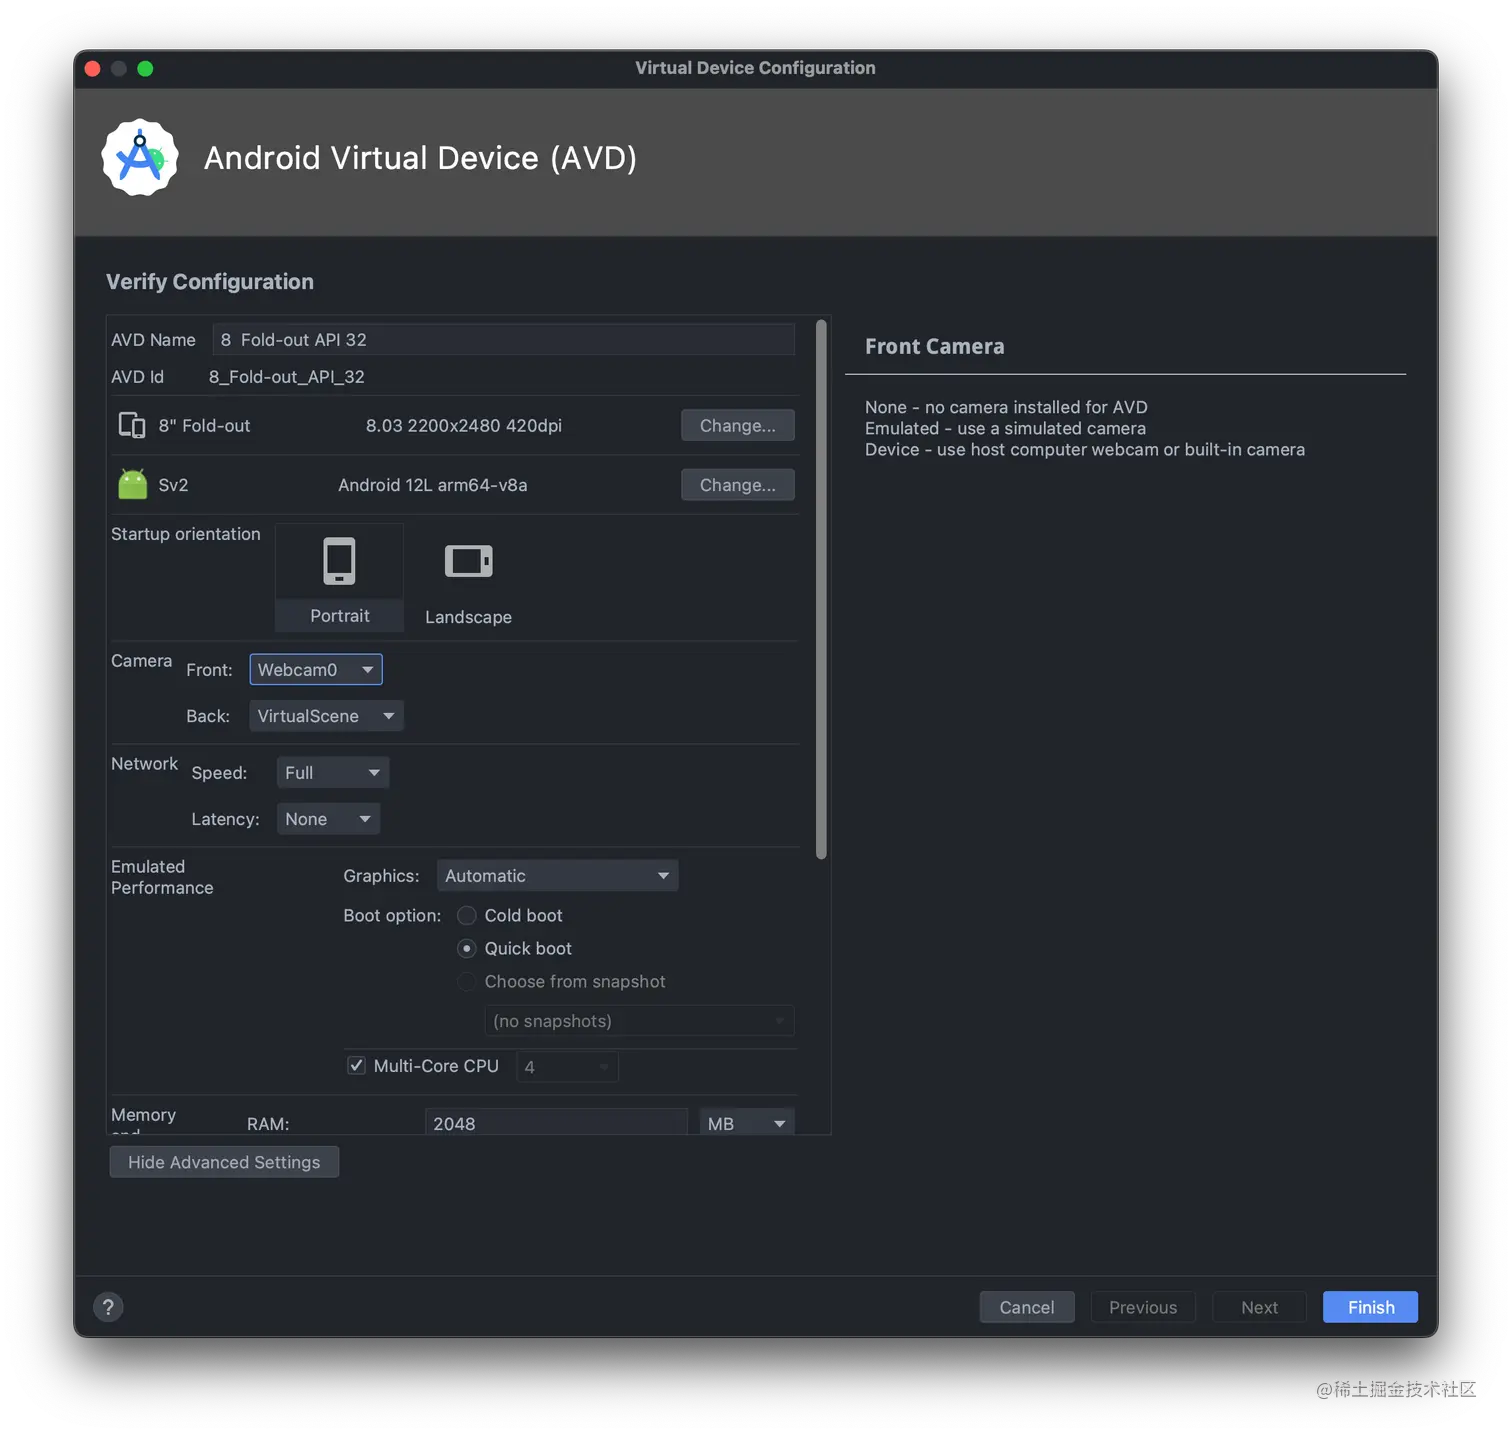Open help via the question mark icon
Screen dimensions: 1512x1435
108,1307
